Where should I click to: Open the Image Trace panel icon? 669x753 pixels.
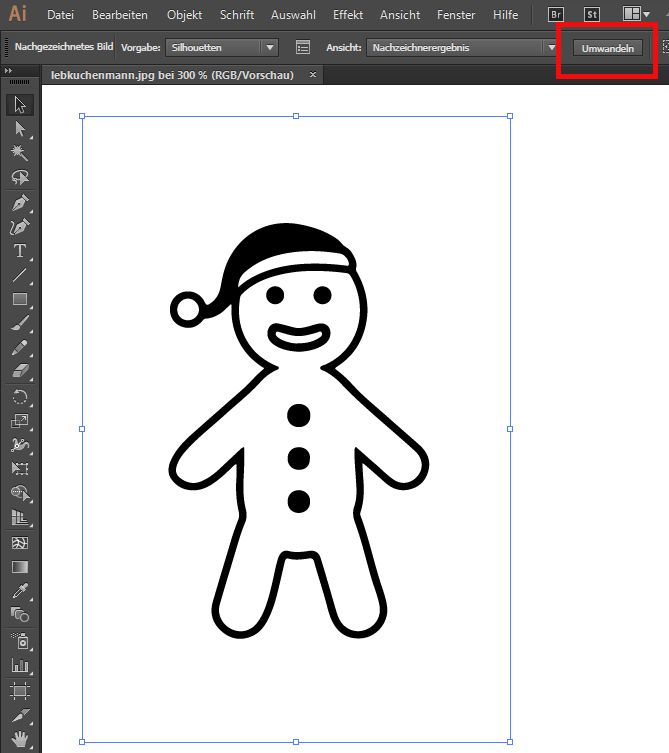point(304,48)
